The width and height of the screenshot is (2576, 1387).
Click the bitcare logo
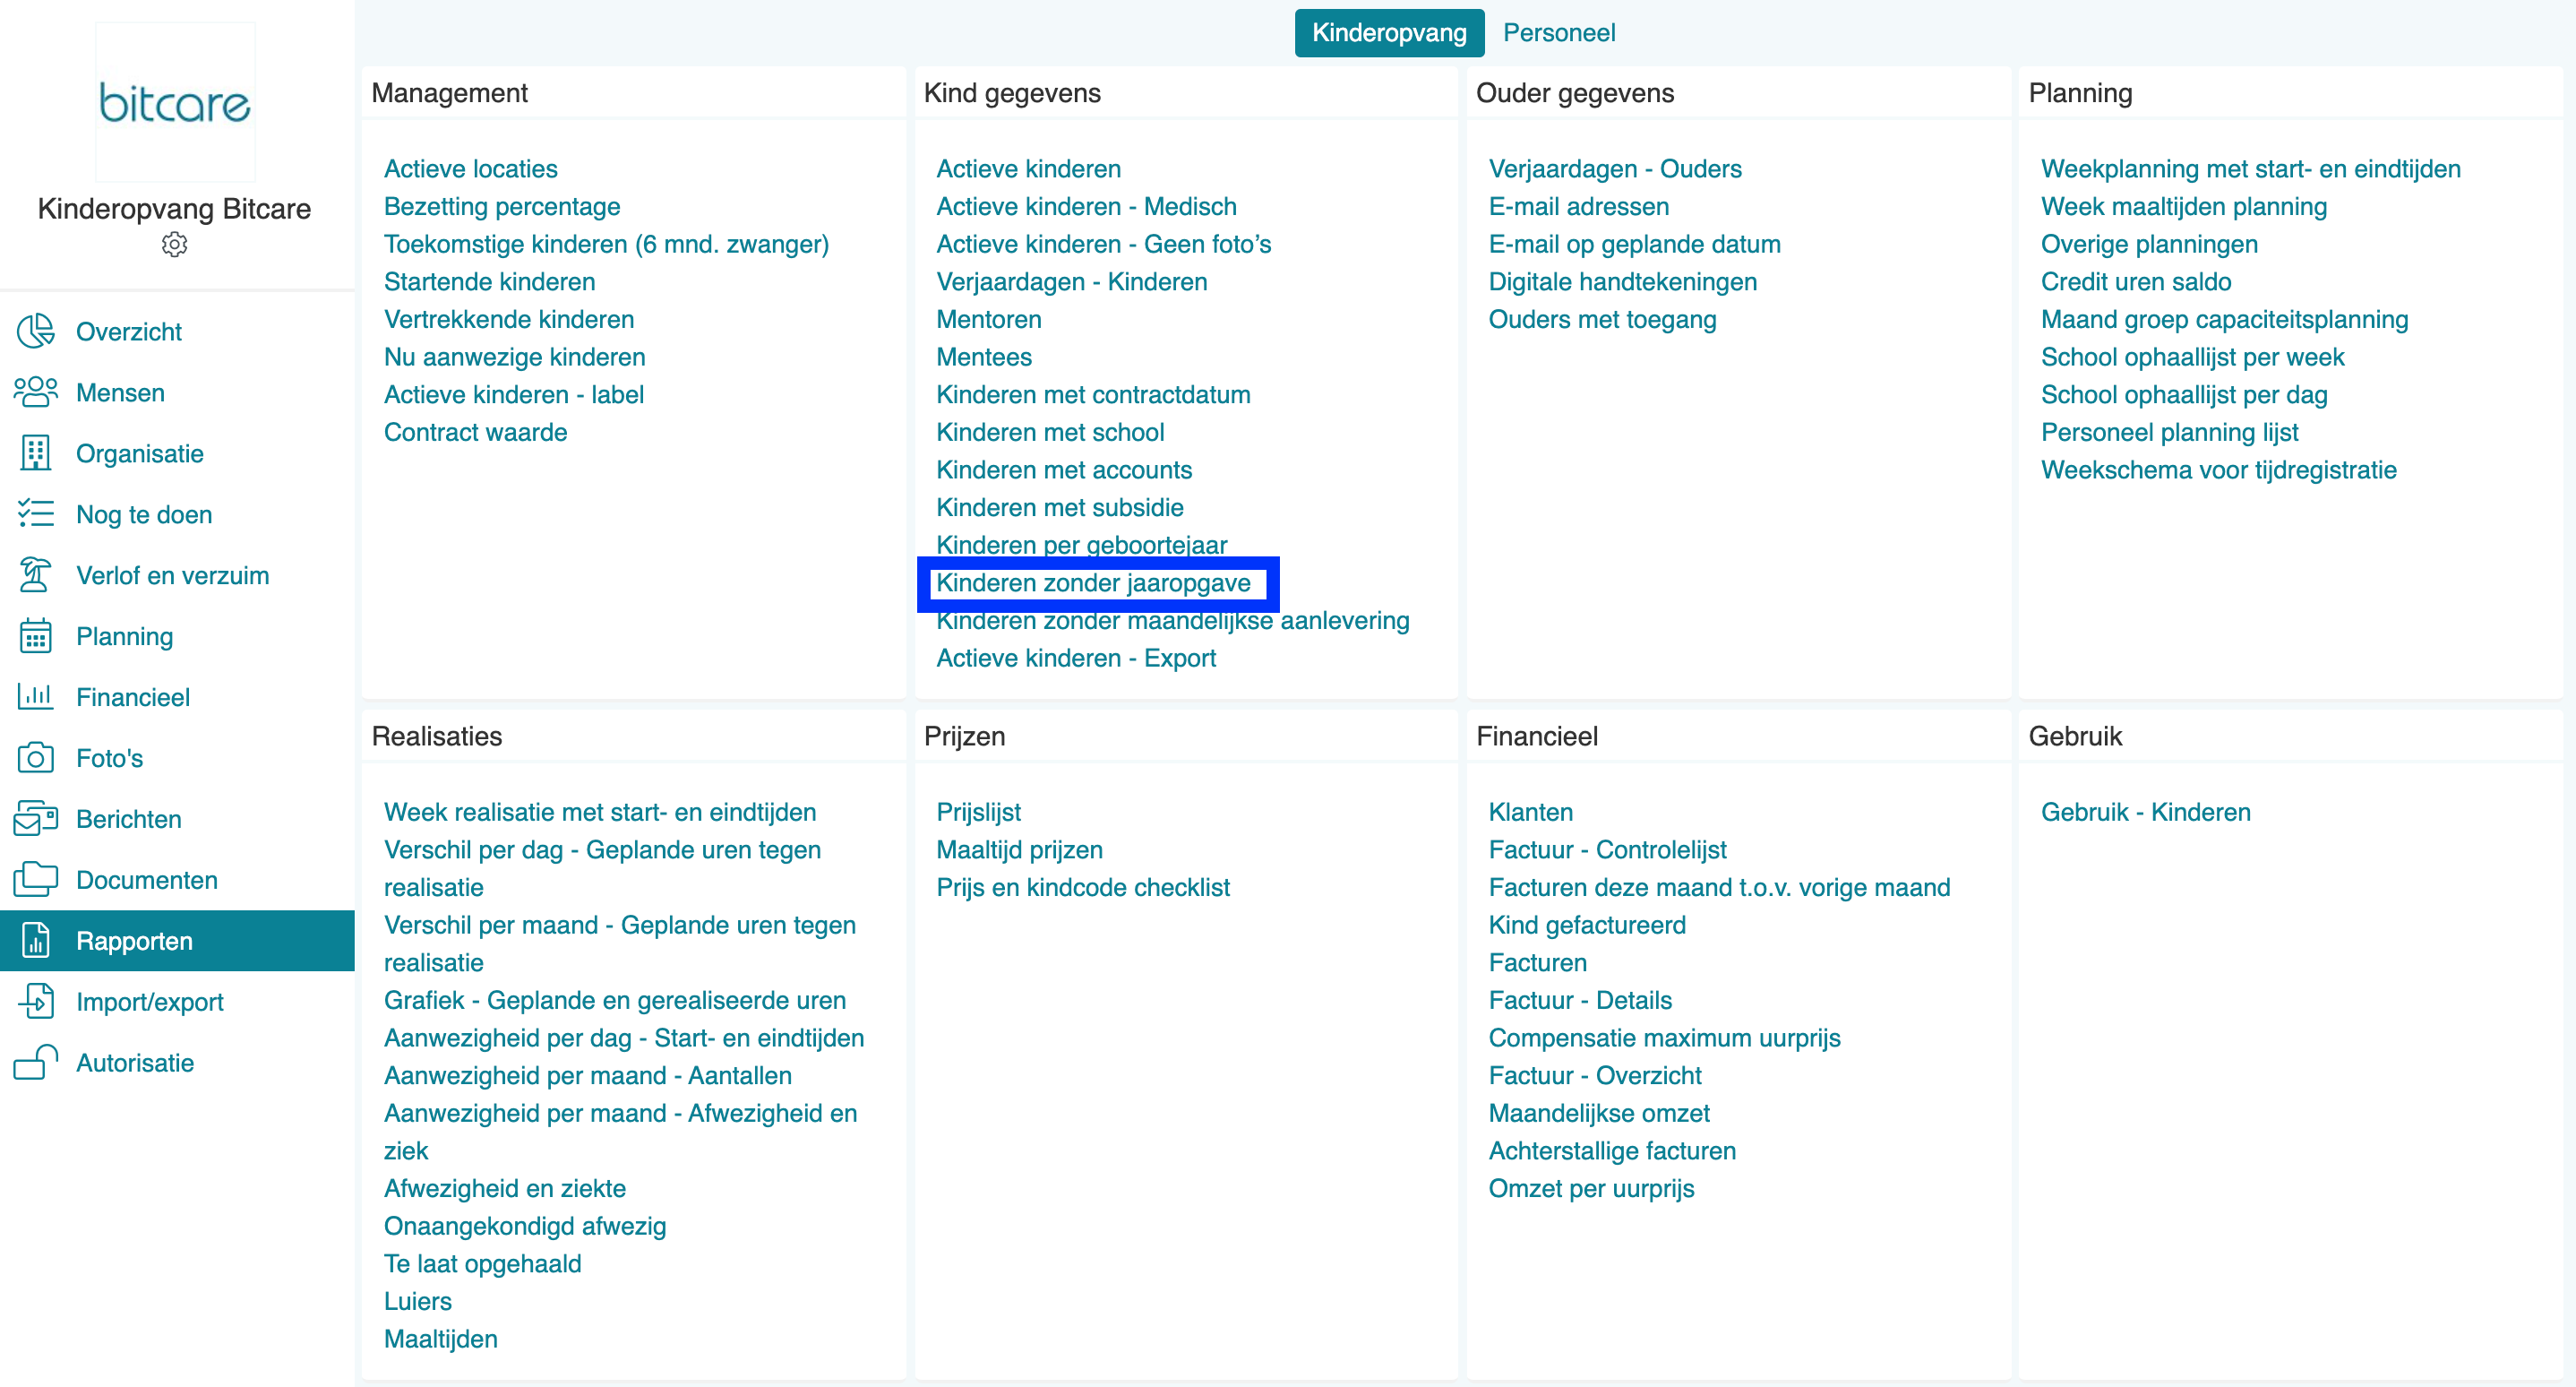coord(175,103)
